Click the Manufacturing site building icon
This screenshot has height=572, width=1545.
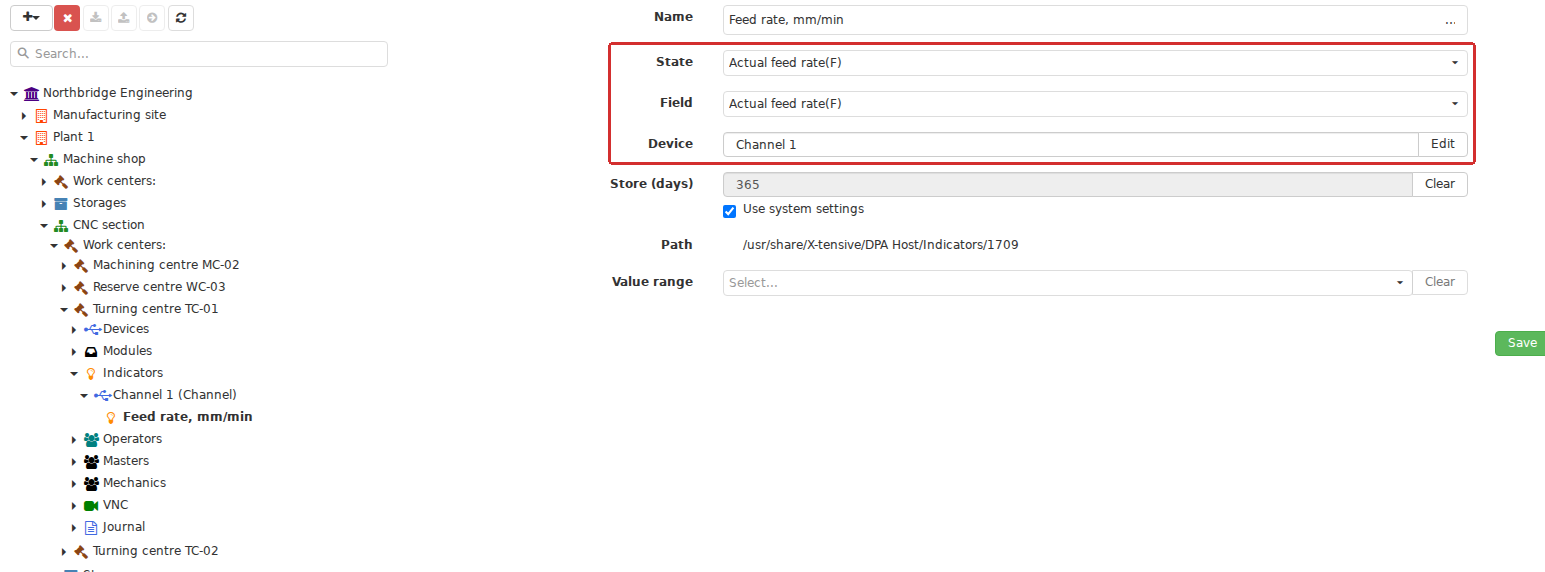coord(41,115)
